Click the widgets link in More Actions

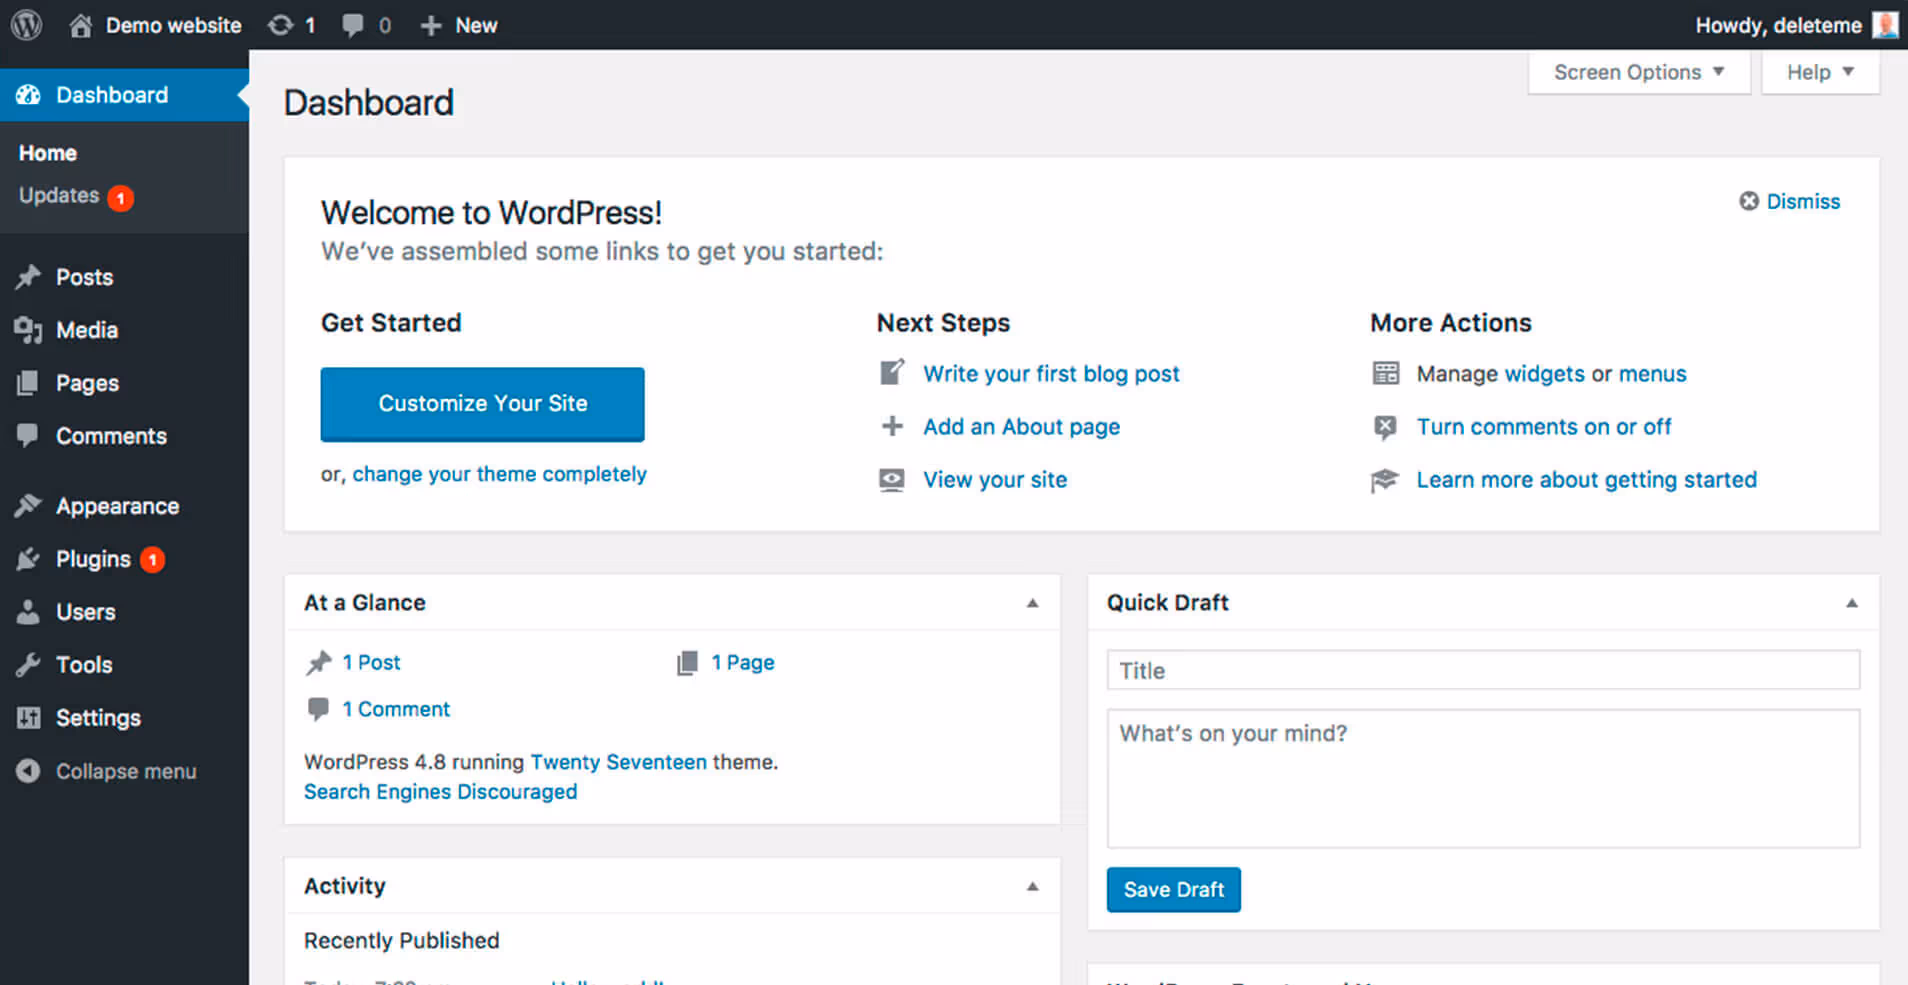[x=1545, y=374]
